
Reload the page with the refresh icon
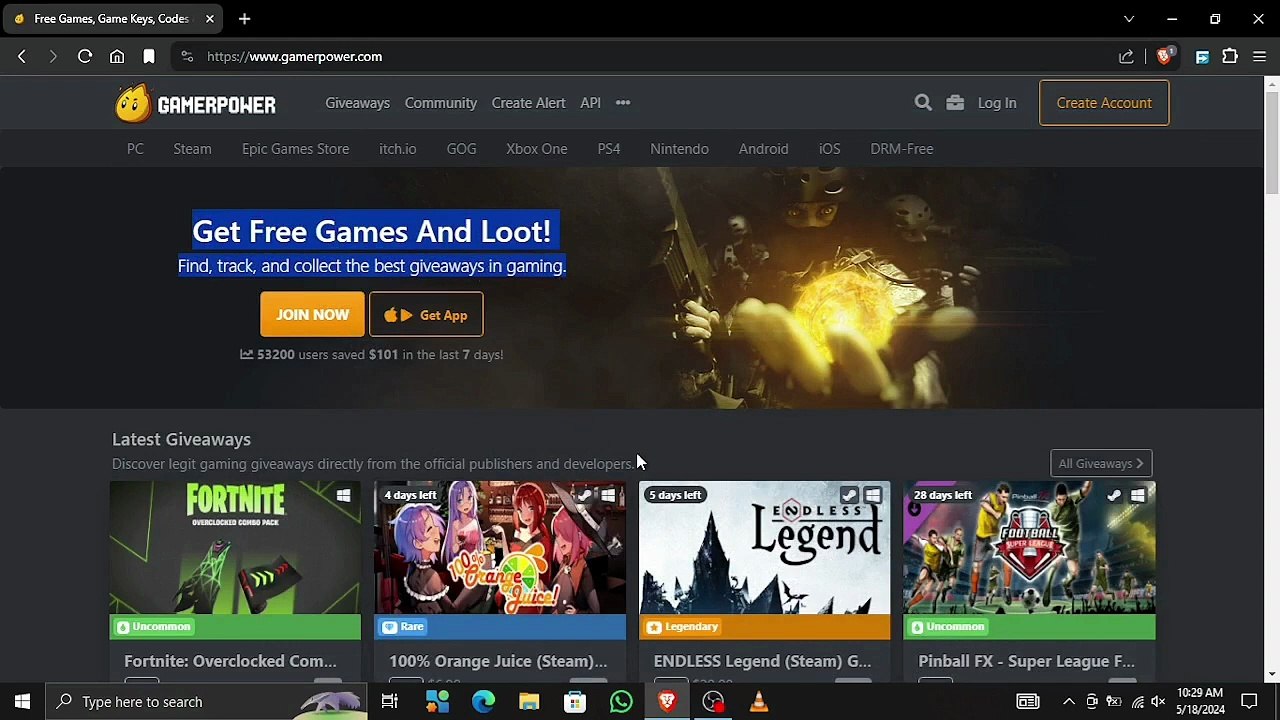click(85, 57)
